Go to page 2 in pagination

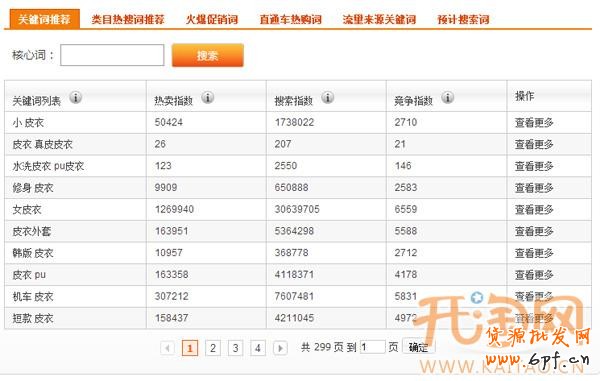tap(213, 348)
